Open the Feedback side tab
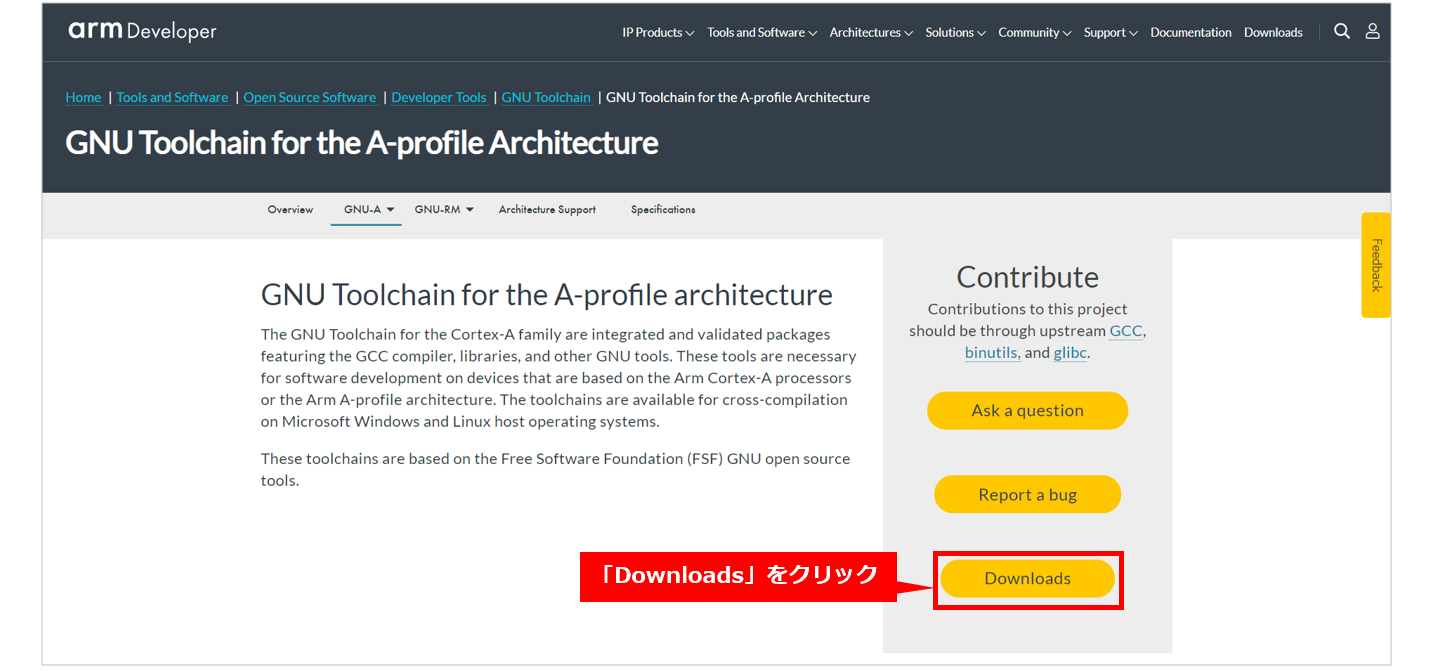 1376,265
